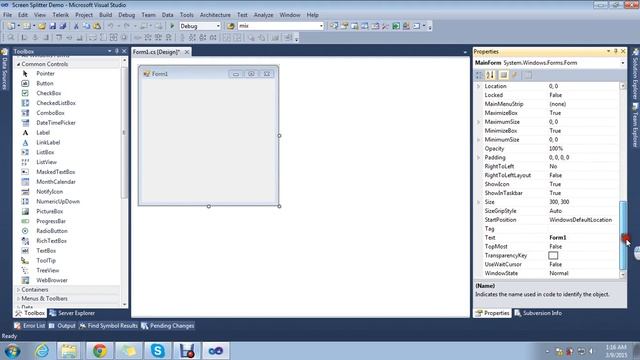
Task: Click the Alphabetical sort icon in Properties
Action: 491,75
